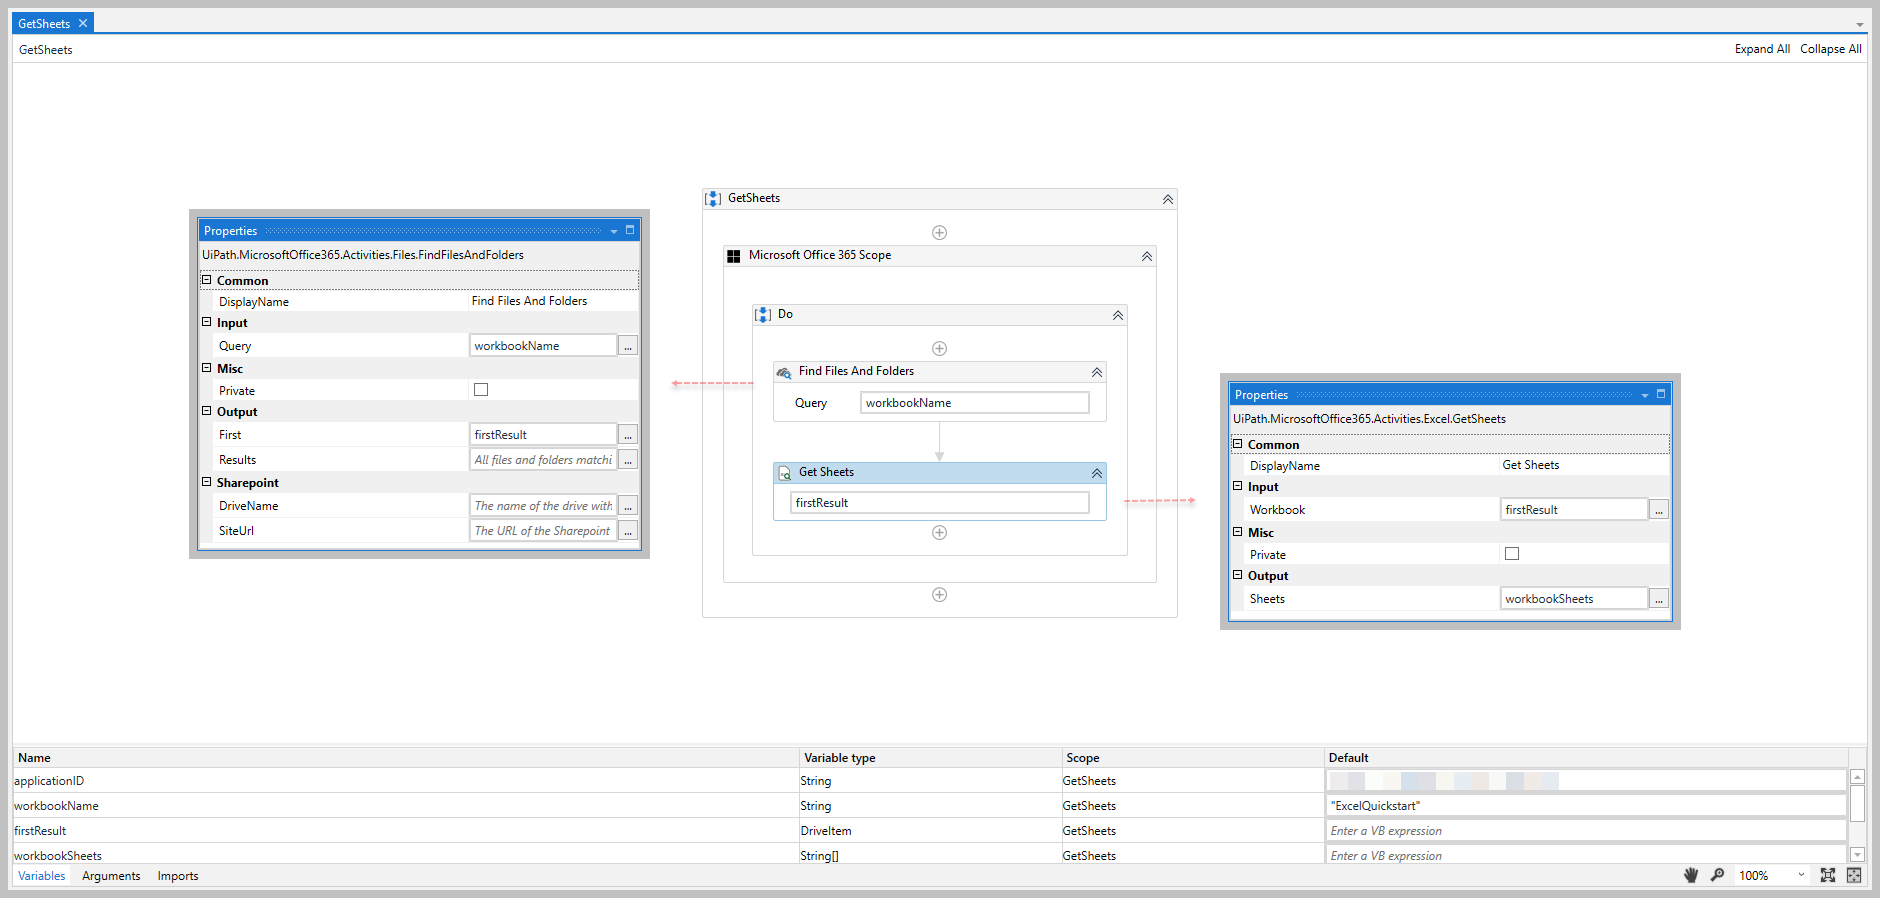Select the workbookSheets variable name

(58, 856)
